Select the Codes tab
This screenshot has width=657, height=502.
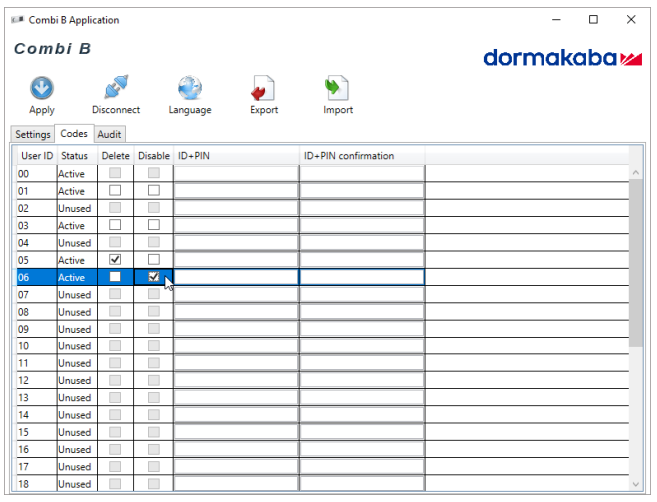point(74,133)
